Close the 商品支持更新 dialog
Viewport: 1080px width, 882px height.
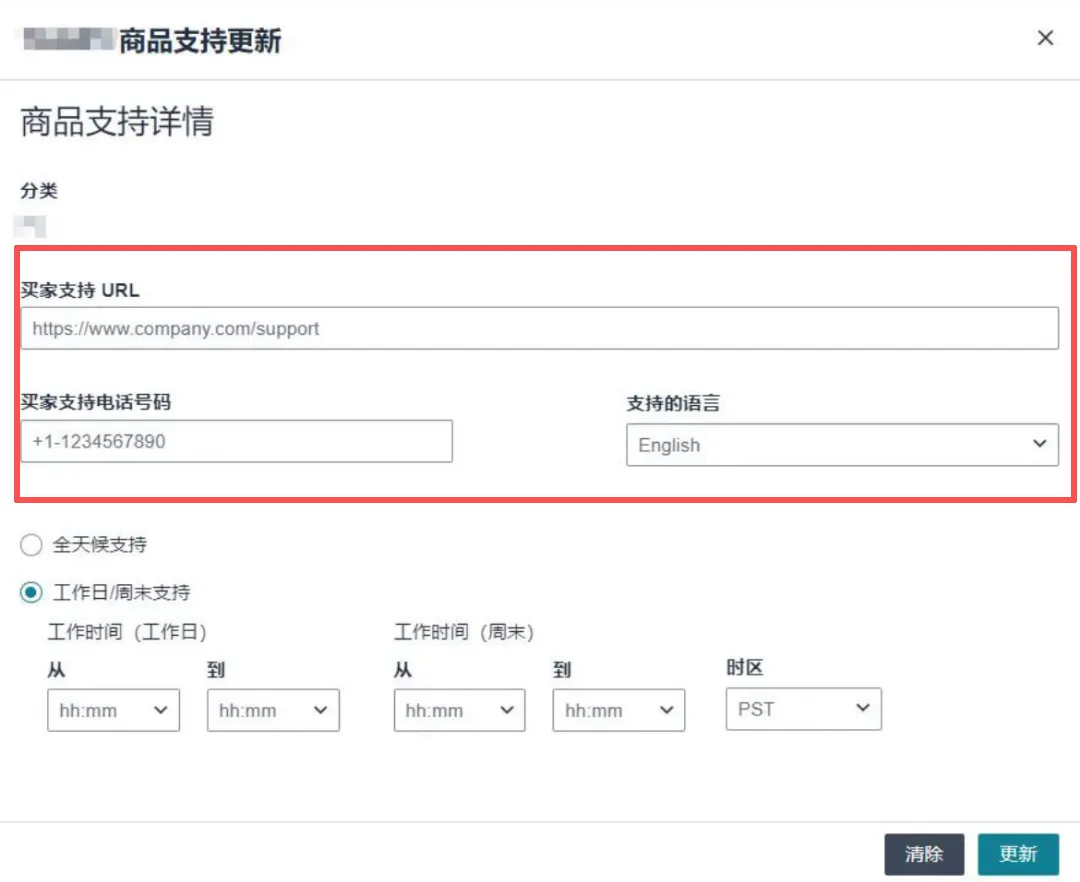tap(1045, 38)
